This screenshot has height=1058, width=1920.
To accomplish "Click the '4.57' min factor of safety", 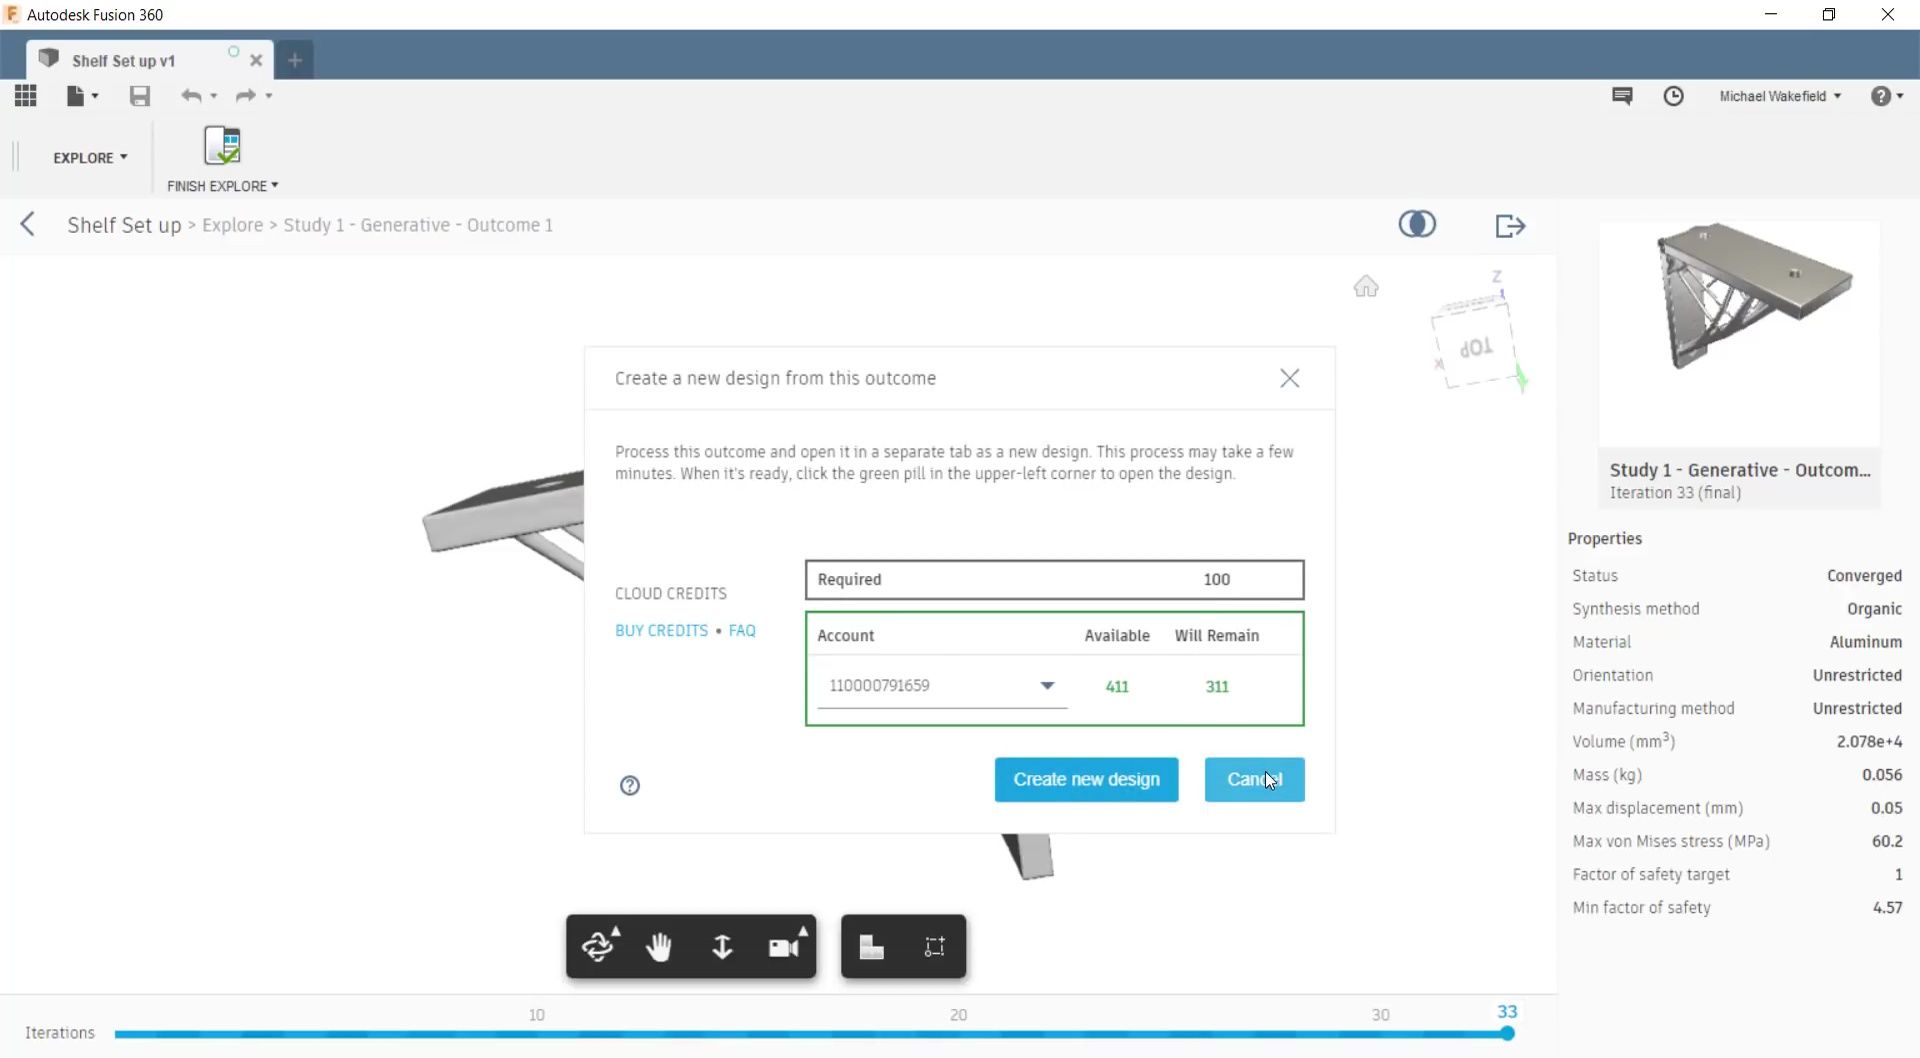I will point(1887,908).
